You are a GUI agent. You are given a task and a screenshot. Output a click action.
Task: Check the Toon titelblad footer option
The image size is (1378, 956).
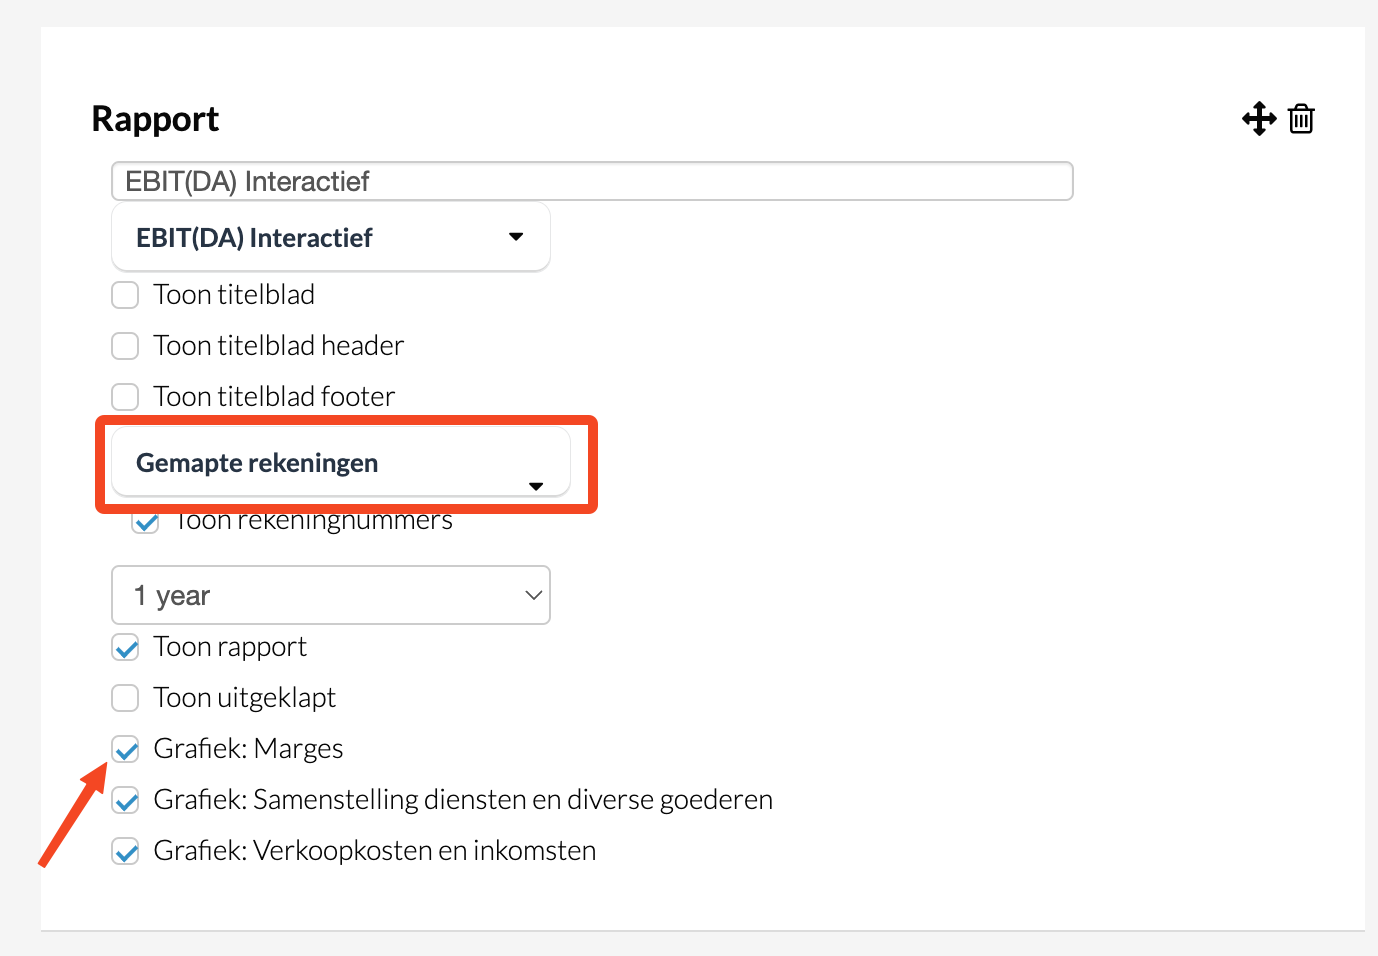click(x=125, y=397)
